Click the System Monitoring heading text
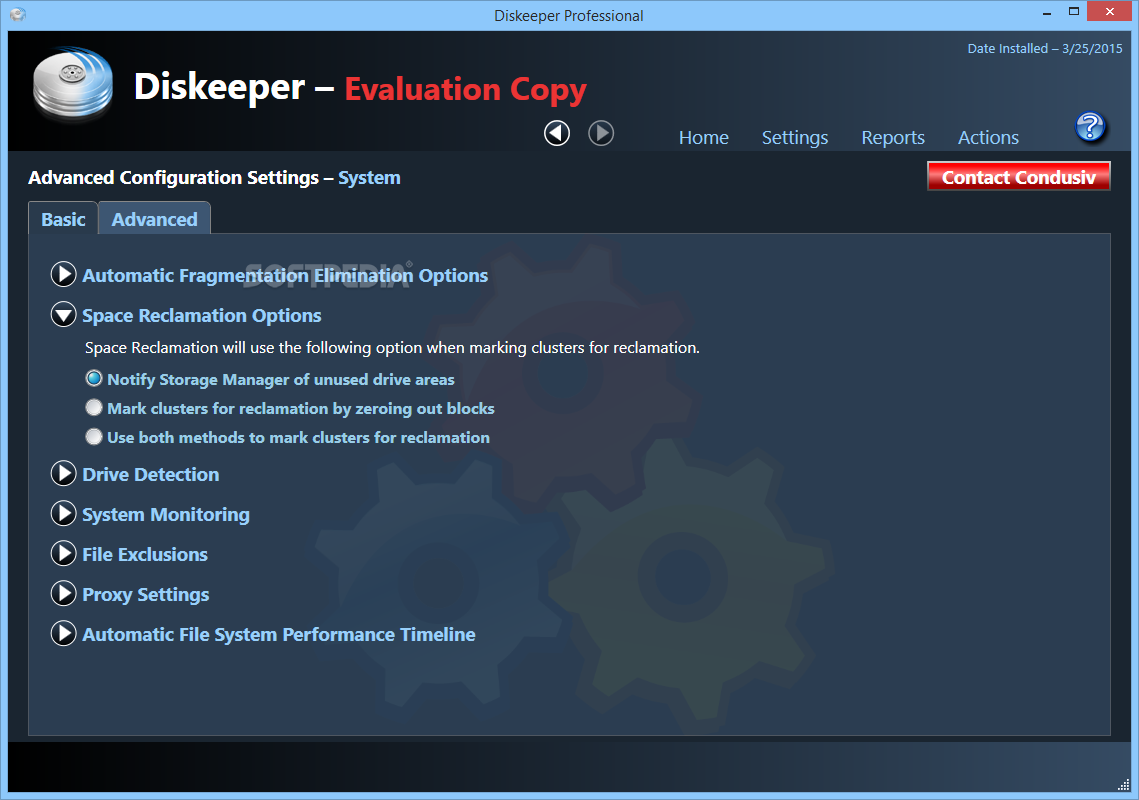 [166, 514]
